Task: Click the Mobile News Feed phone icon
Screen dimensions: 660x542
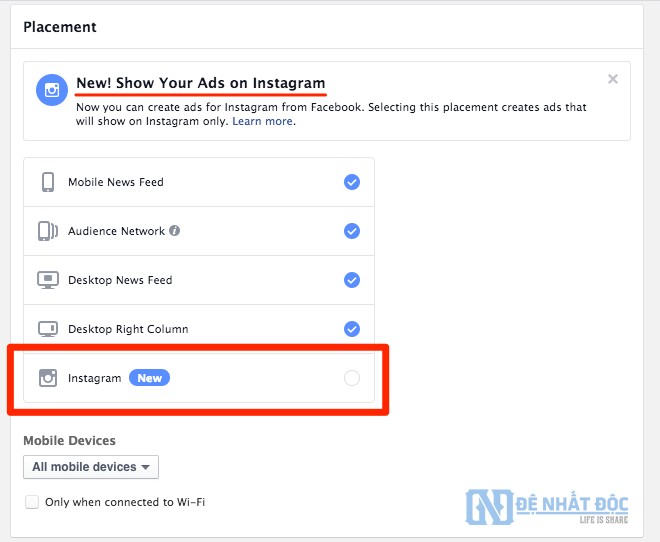Action: coord(47,182)
